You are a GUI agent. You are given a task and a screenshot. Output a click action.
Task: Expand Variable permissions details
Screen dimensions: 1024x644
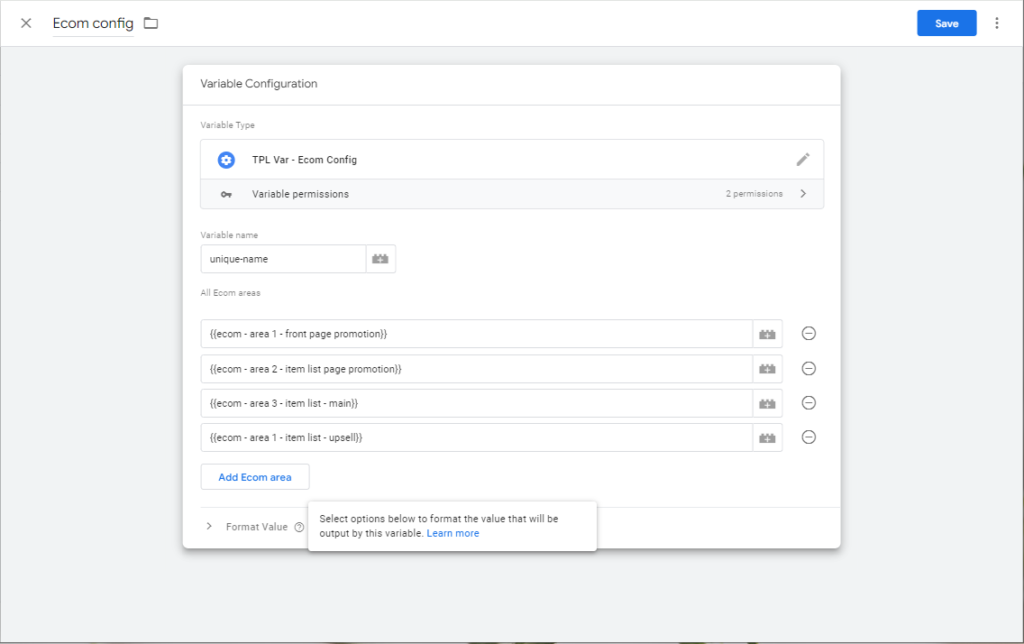click(x=803, y=194)
